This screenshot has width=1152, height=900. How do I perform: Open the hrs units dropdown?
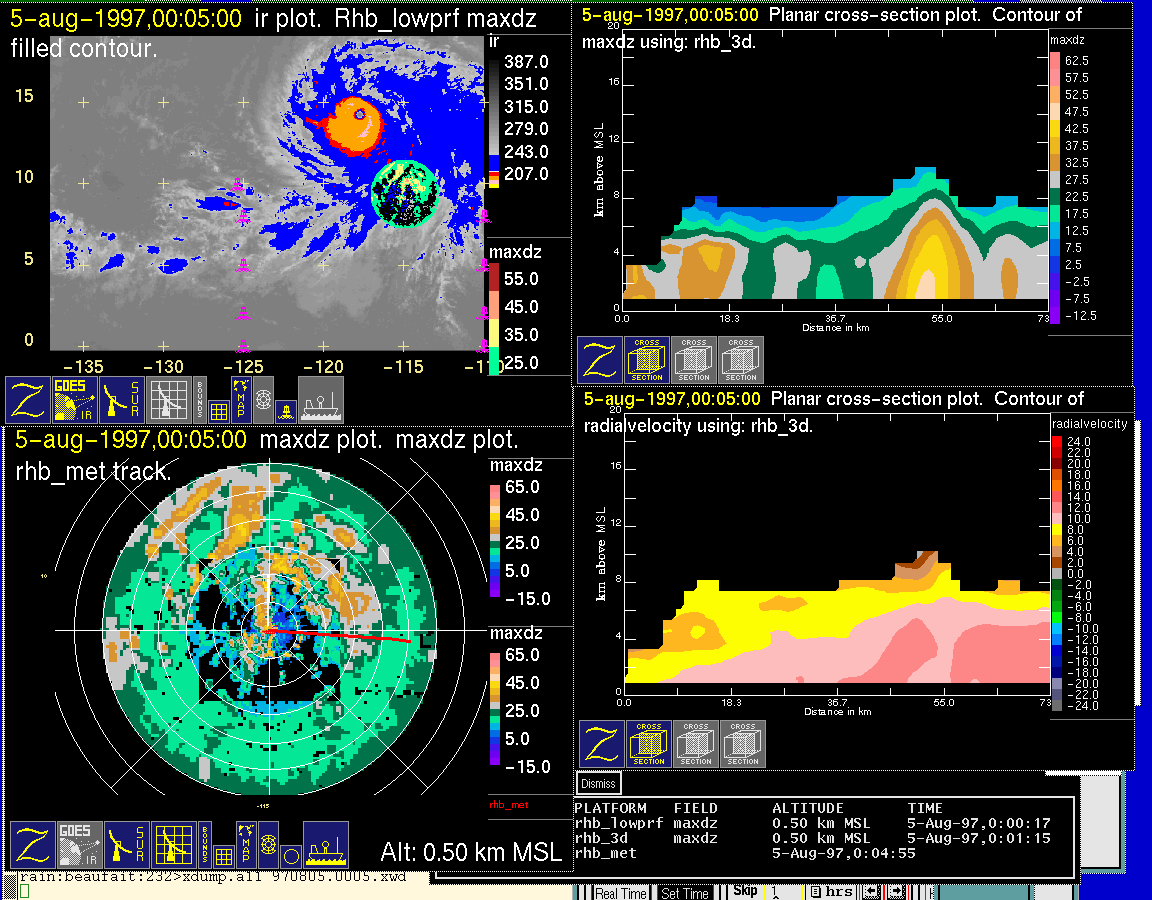pos(830,892)
